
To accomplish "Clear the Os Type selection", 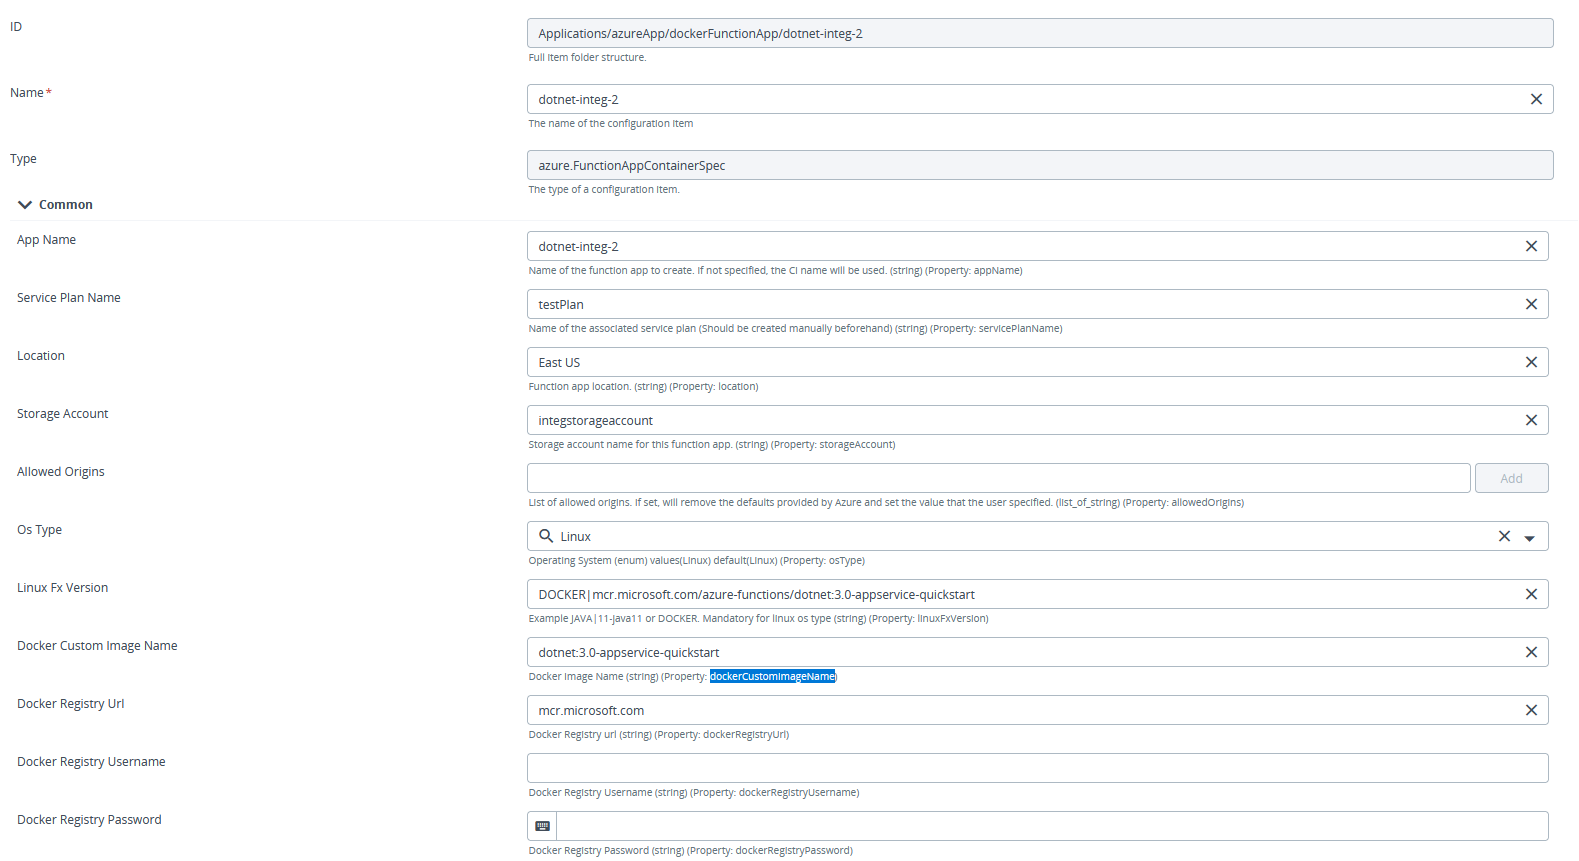I will click(1504, 535).
